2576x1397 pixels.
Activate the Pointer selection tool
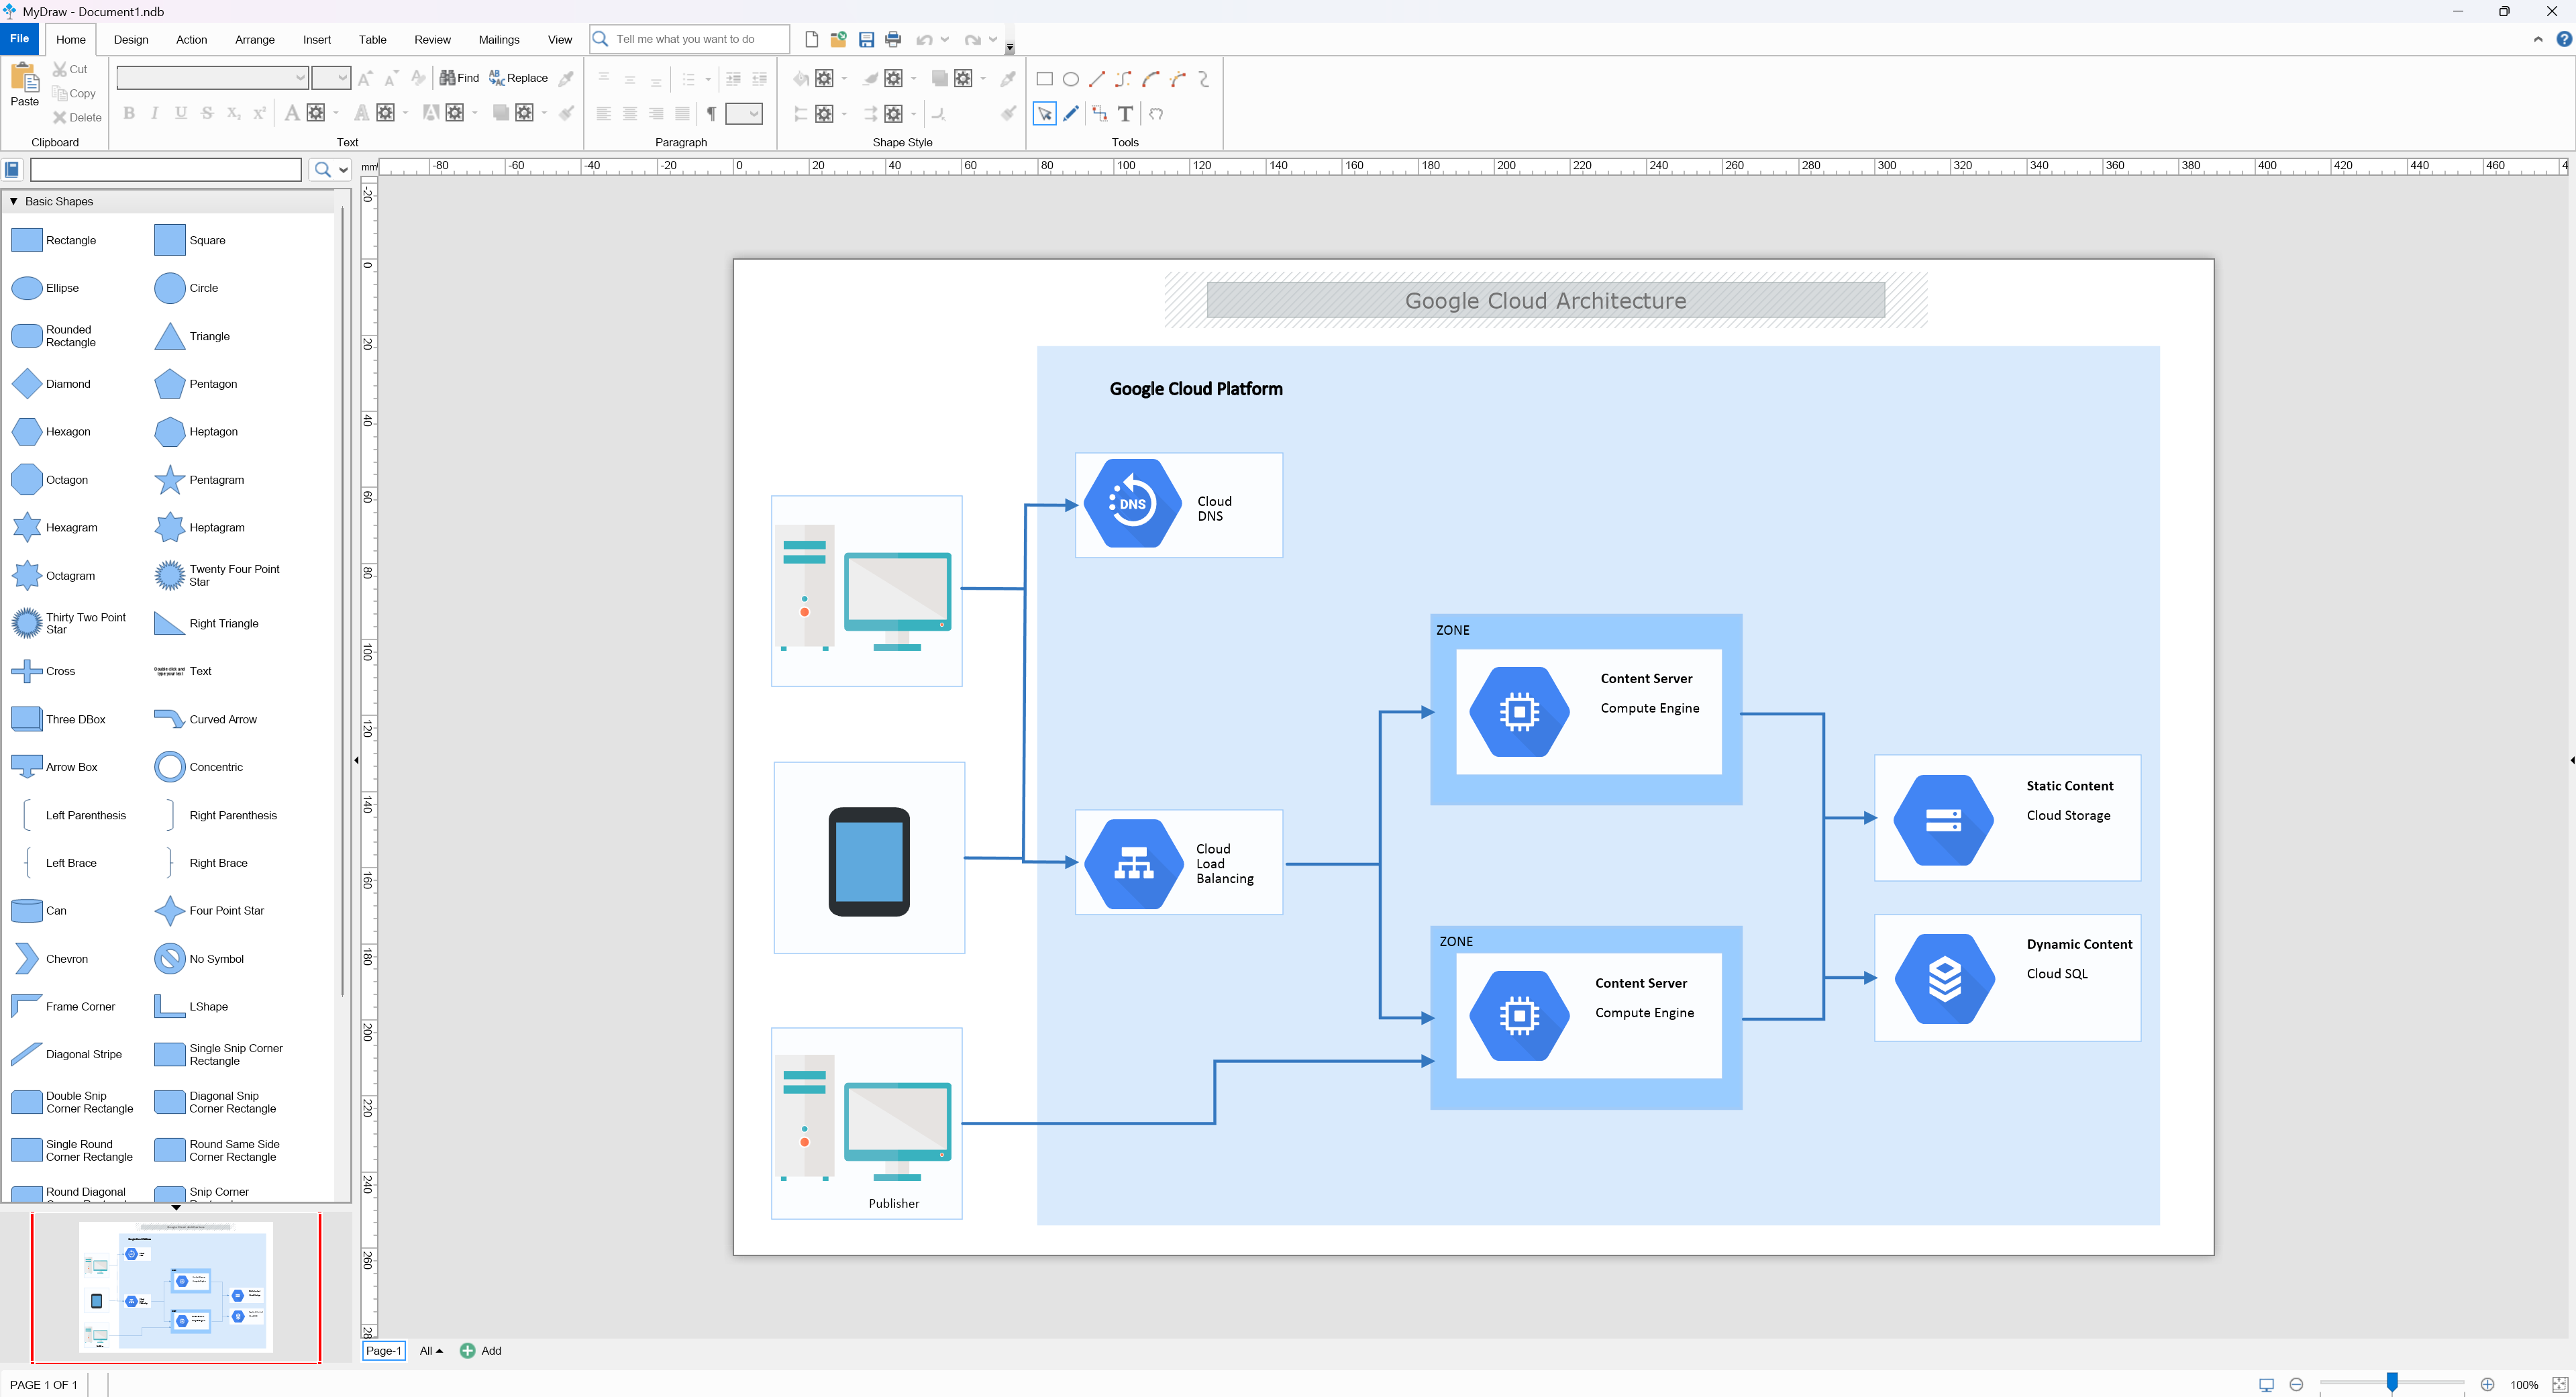click(x=1044, y=114)
